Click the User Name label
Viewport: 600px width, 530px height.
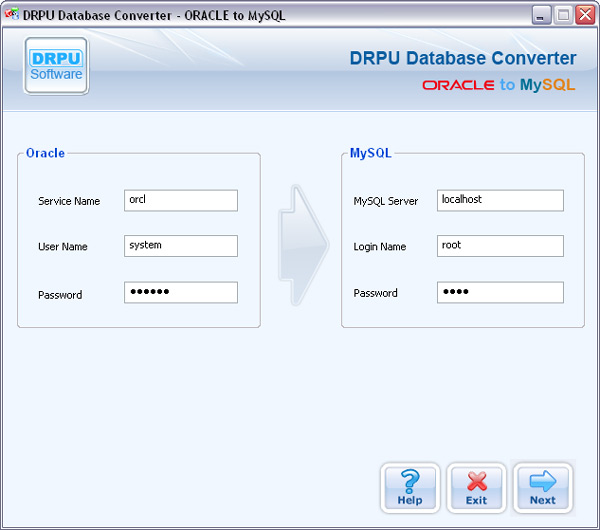pyautogui.click(x=63, y=246)
